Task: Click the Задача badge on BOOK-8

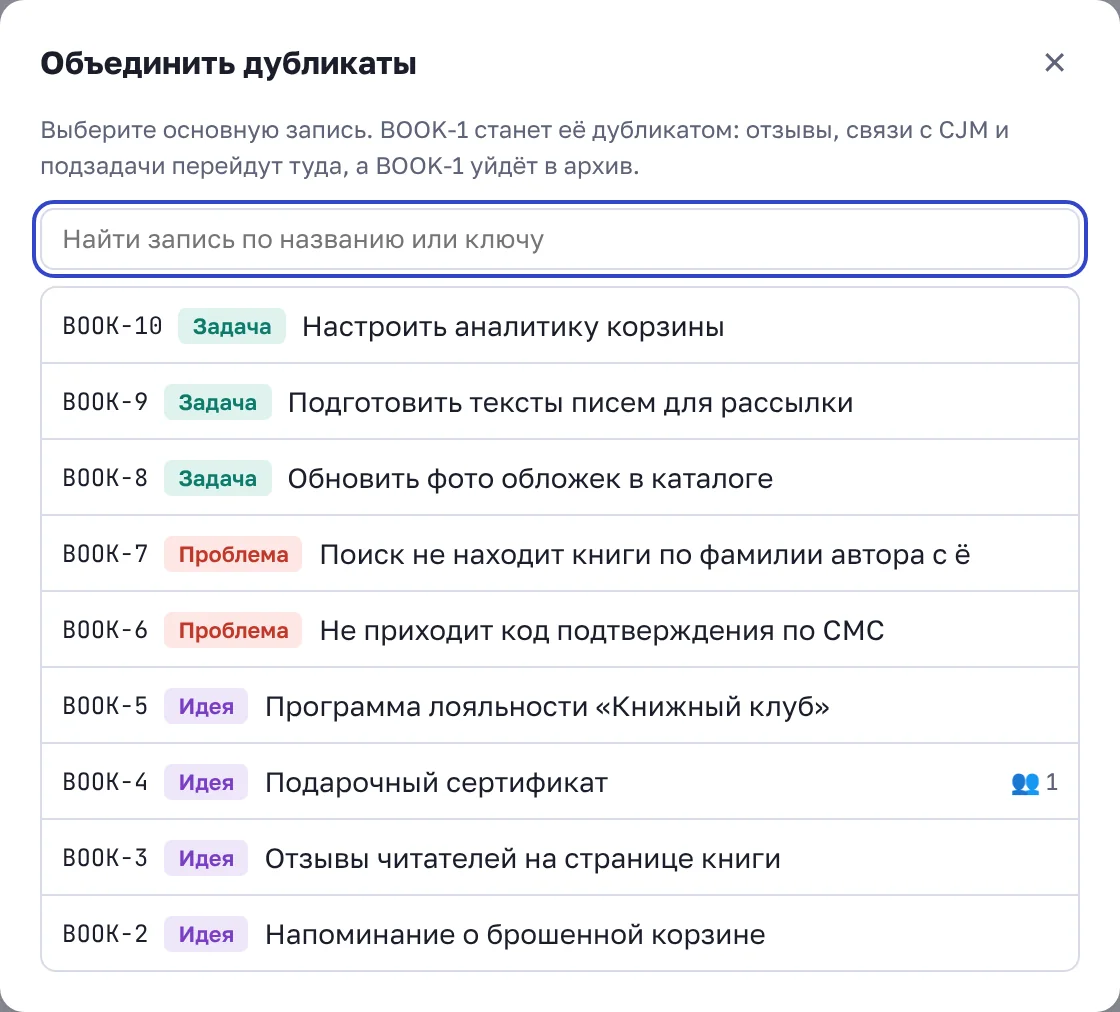Action: coord(218,478)
